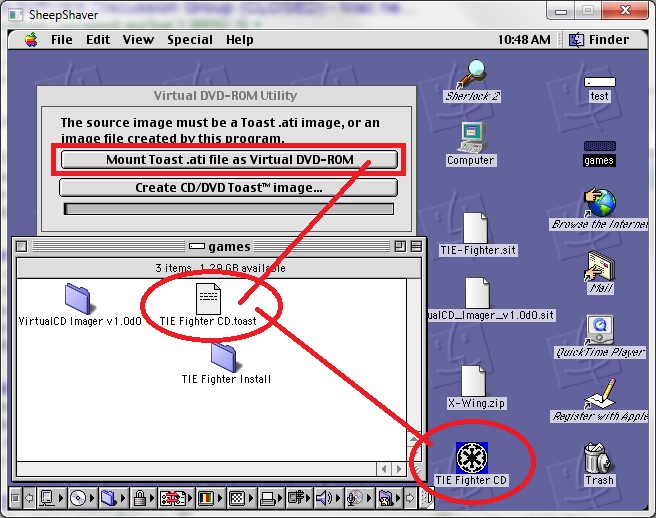656x518 pixels.
Task: Select the Computer desktop icon
Action: pos(471,144)
